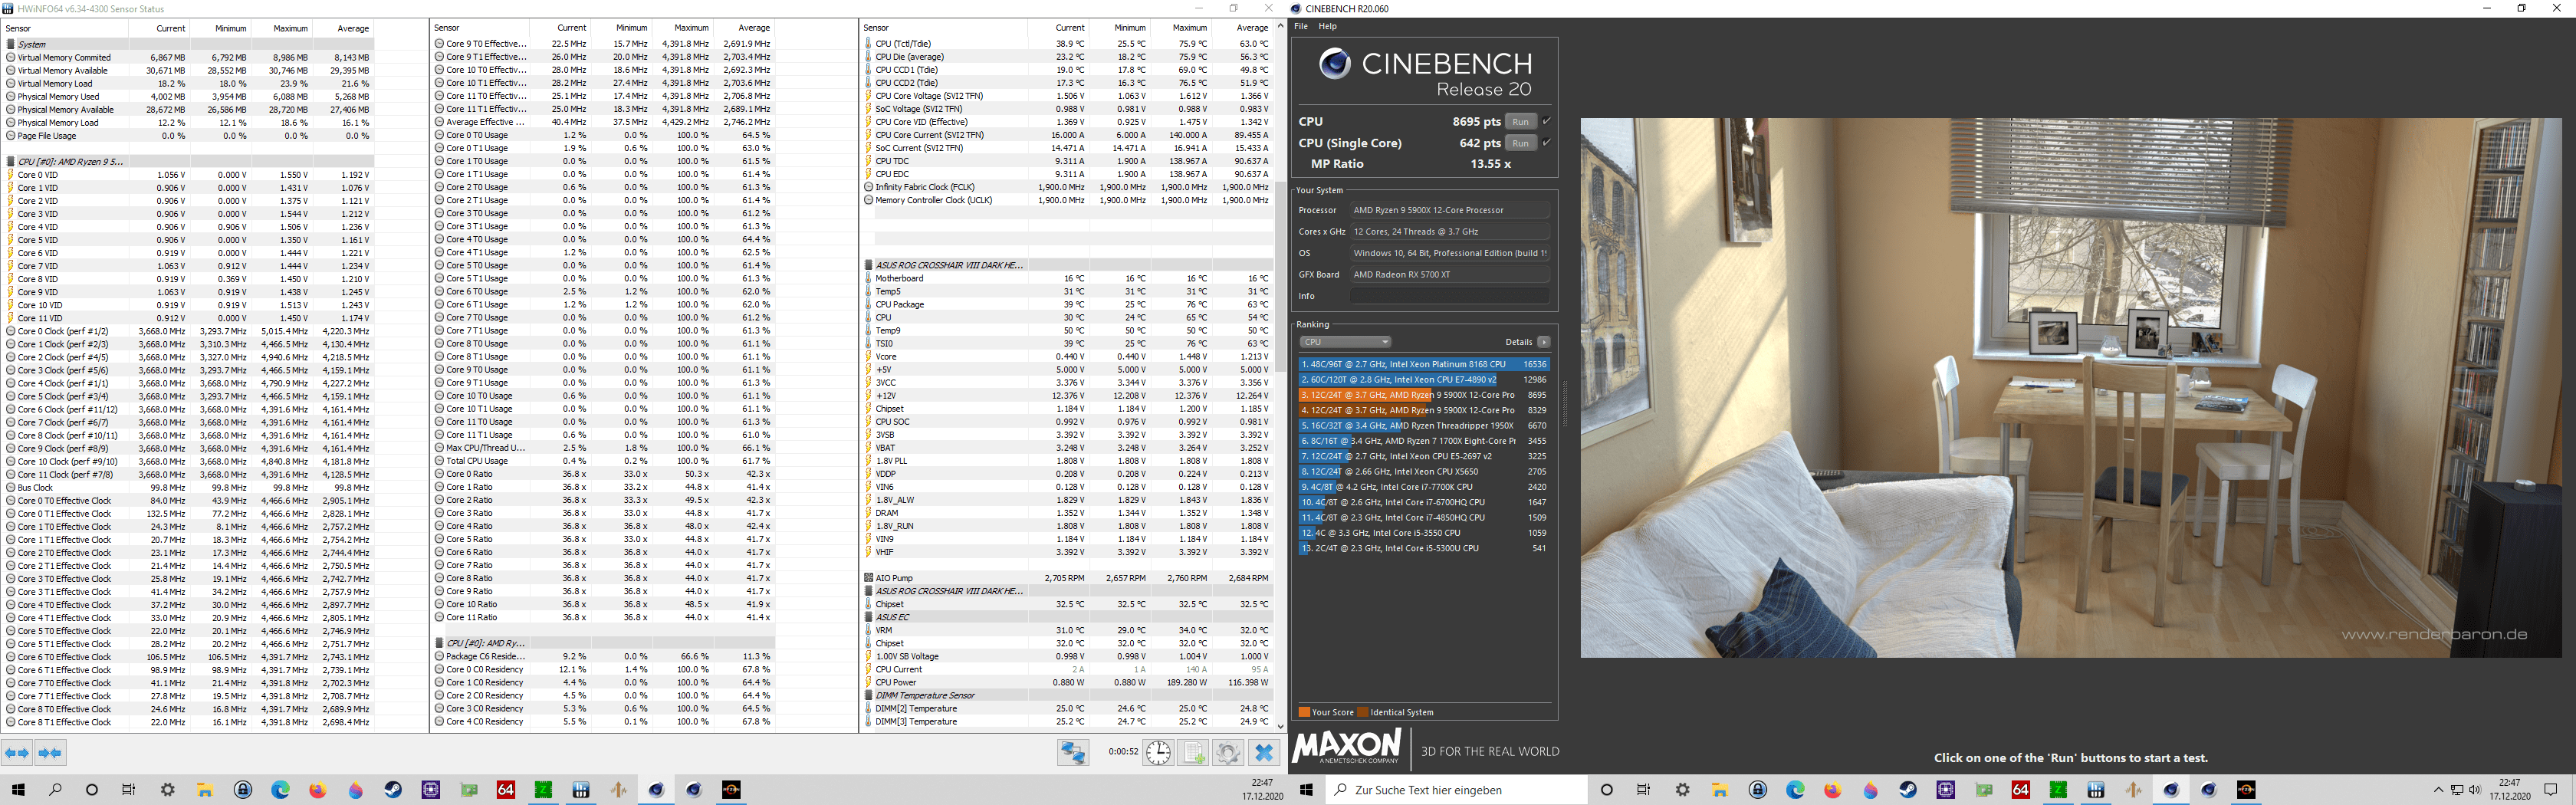Open Start menu in taskbar under HWiNFO
Screen dimensions: 2576x805
point(18,790)
